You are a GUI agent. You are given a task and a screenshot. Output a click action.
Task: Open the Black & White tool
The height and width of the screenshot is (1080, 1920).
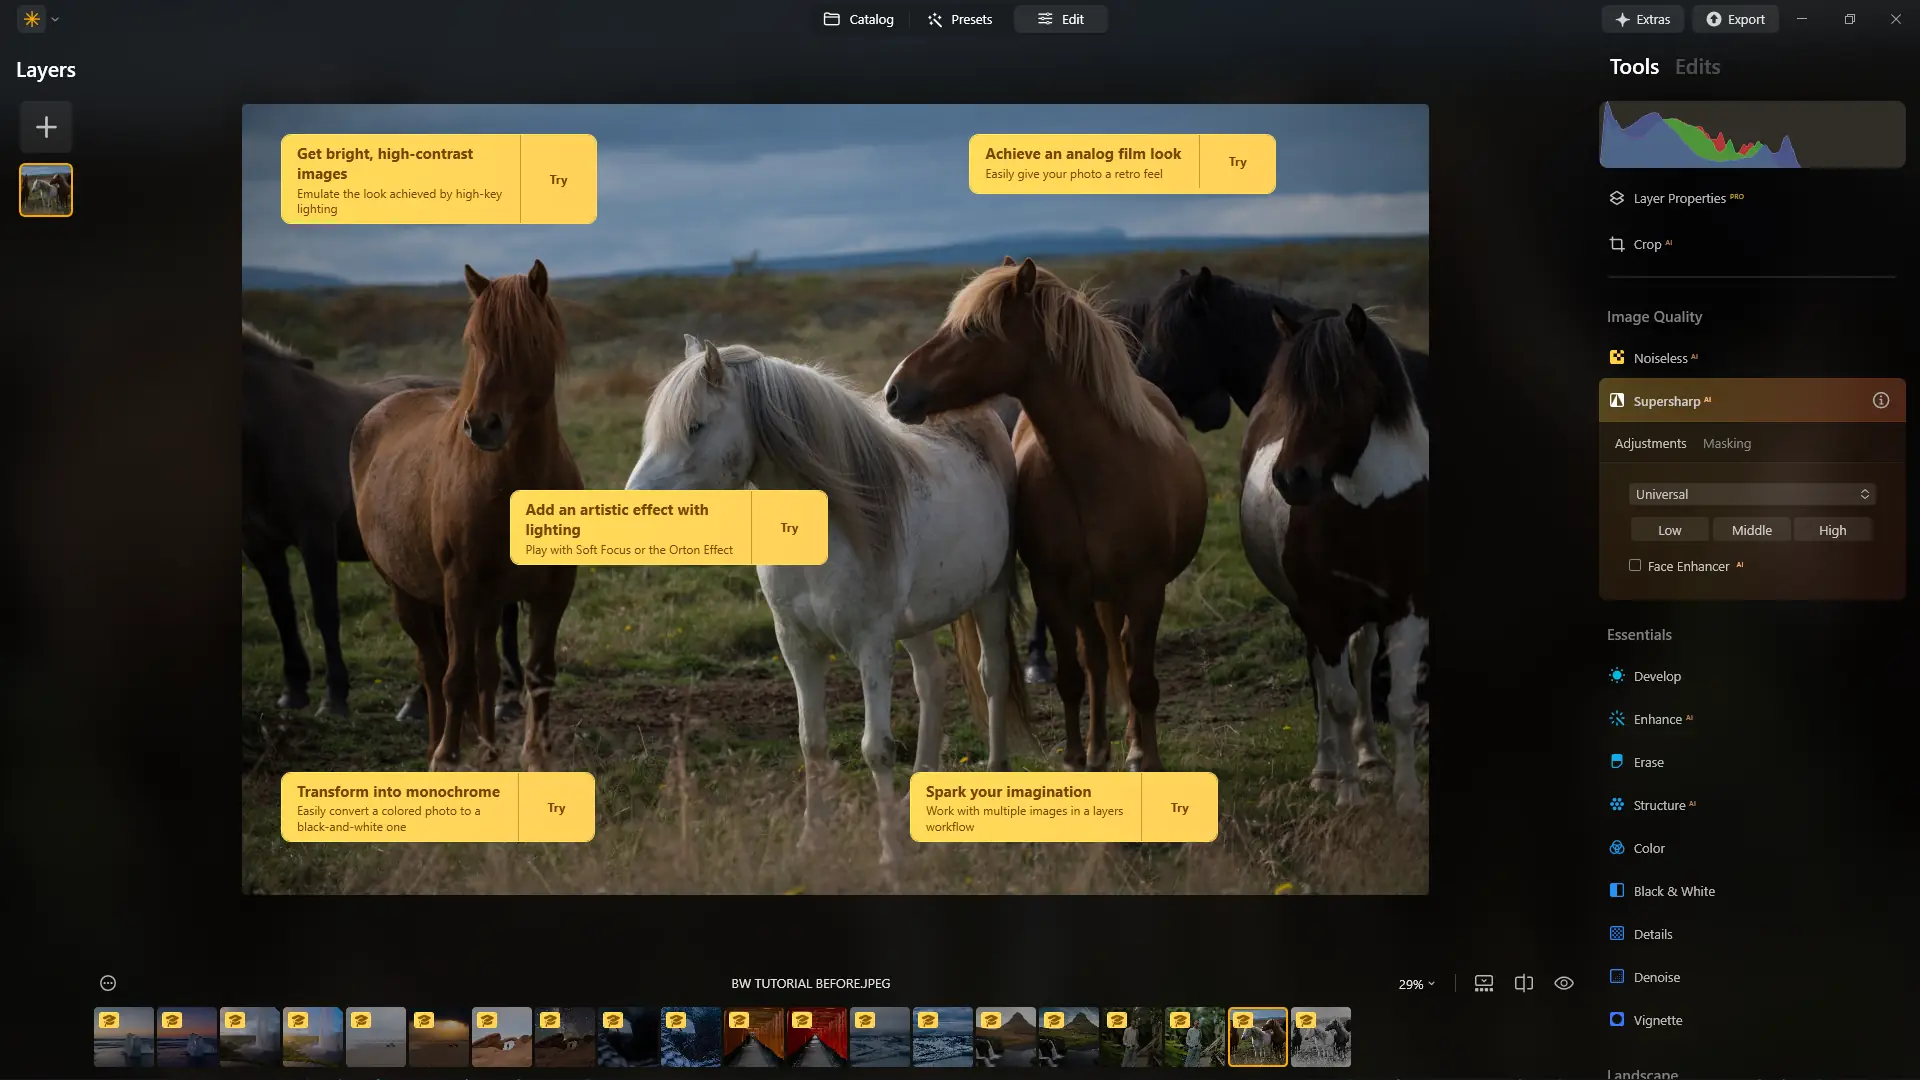tap(1673, 891)
